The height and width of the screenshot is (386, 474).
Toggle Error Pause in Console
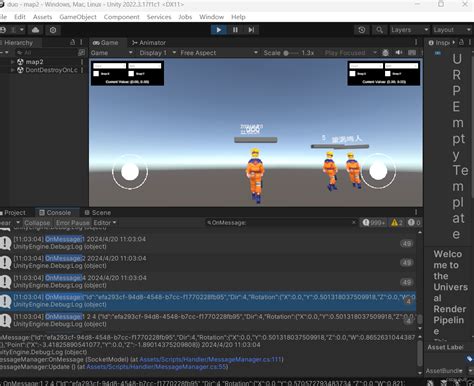(72, 223)
